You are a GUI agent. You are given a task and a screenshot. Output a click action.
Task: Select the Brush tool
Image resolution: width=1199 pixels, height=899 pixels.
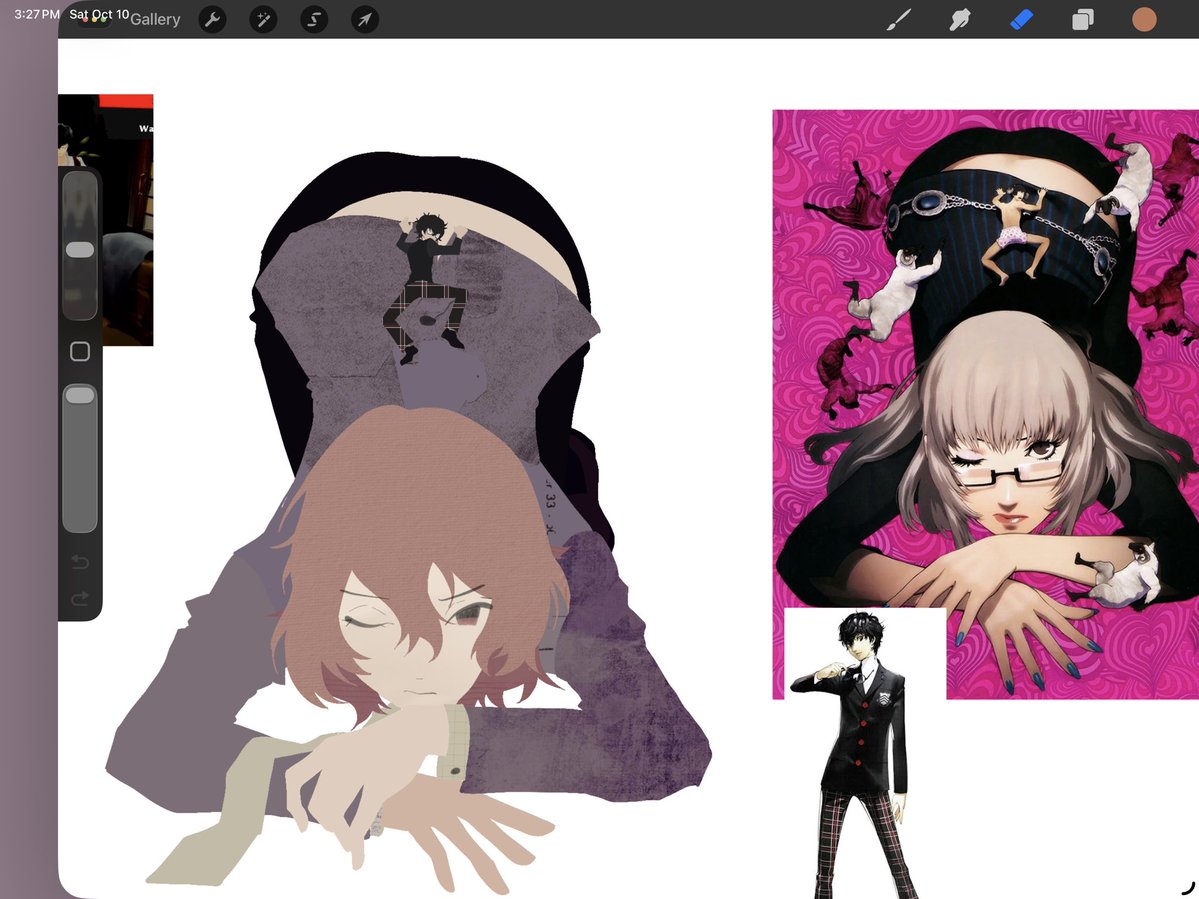(x=898, y=20)
